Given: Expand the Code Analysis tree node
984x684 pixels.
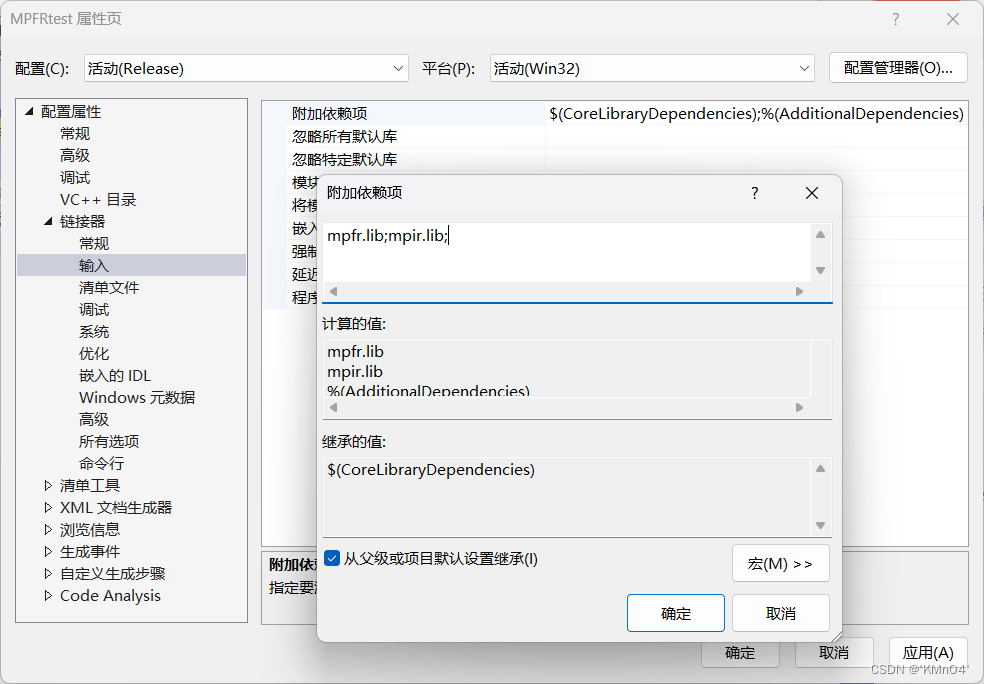Looking at the screenshot, I should pos(47,595).
